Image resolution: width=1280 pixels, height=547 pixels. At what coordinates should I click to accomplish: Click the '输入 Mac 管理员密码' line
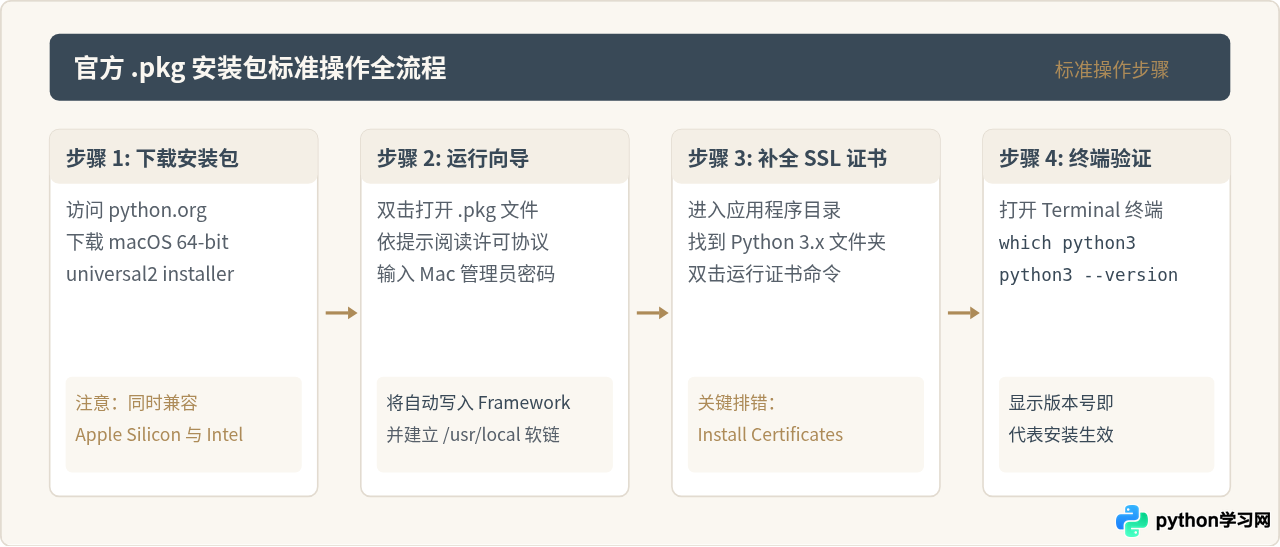point(466,274)
